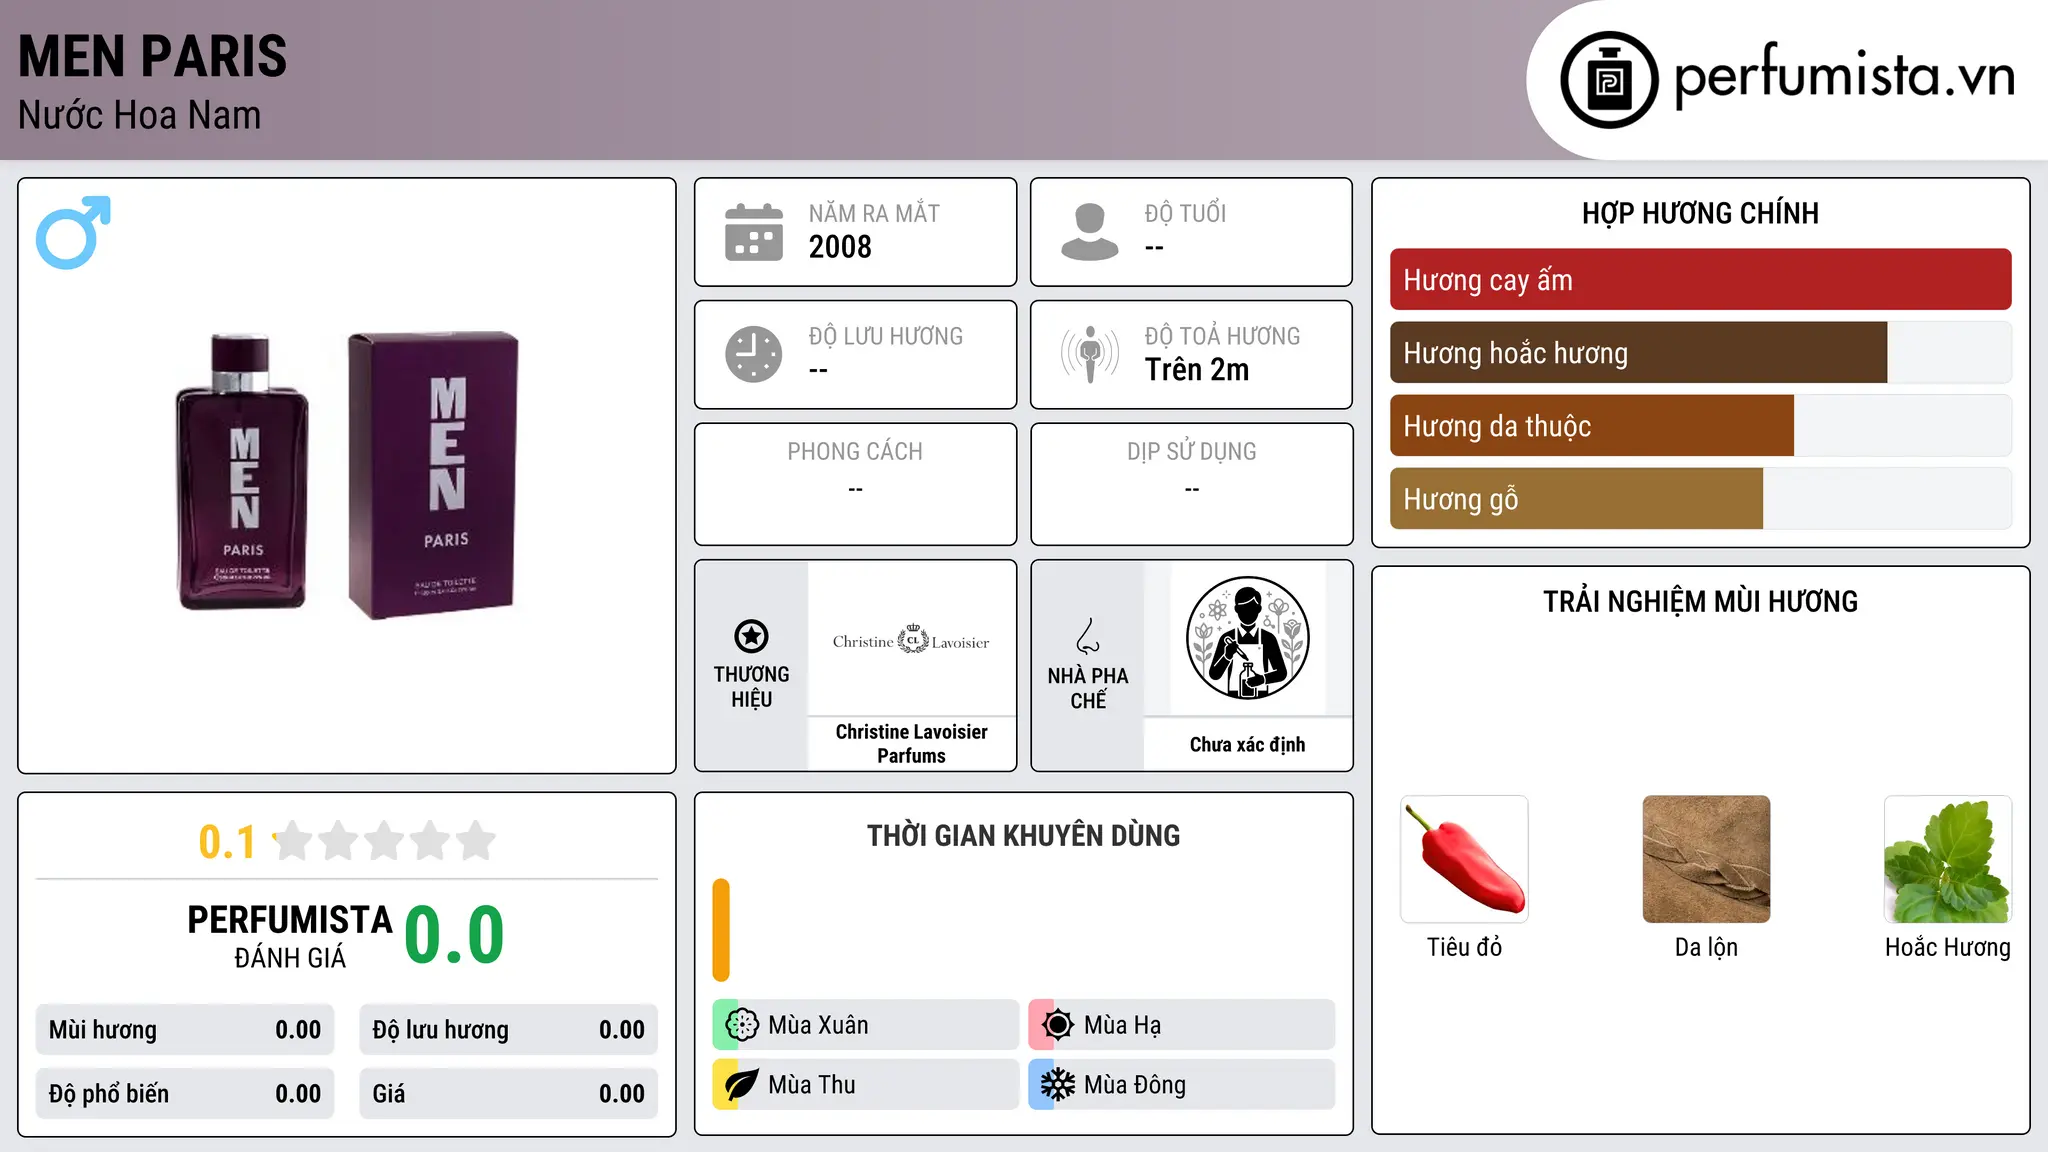Image resolution: width=2048 pixels, height=1152 pixels.
Task: Click the HỢP HƯƠNG CHÍNH heading
Action: (x=1700, y=213)
